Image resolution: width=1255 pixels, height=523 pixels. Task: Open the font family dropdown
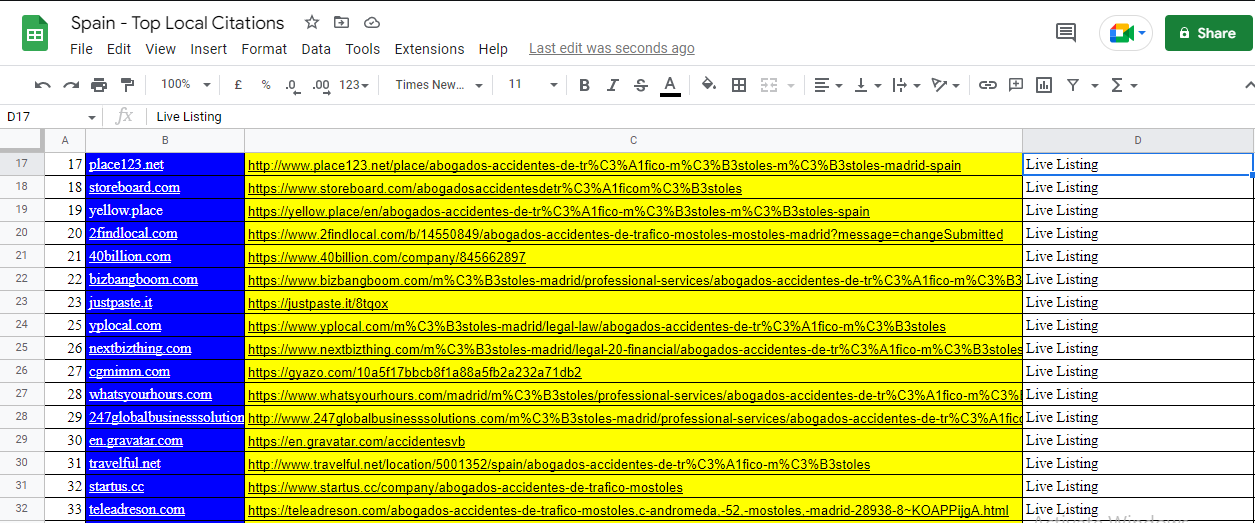tap(439, 85)
